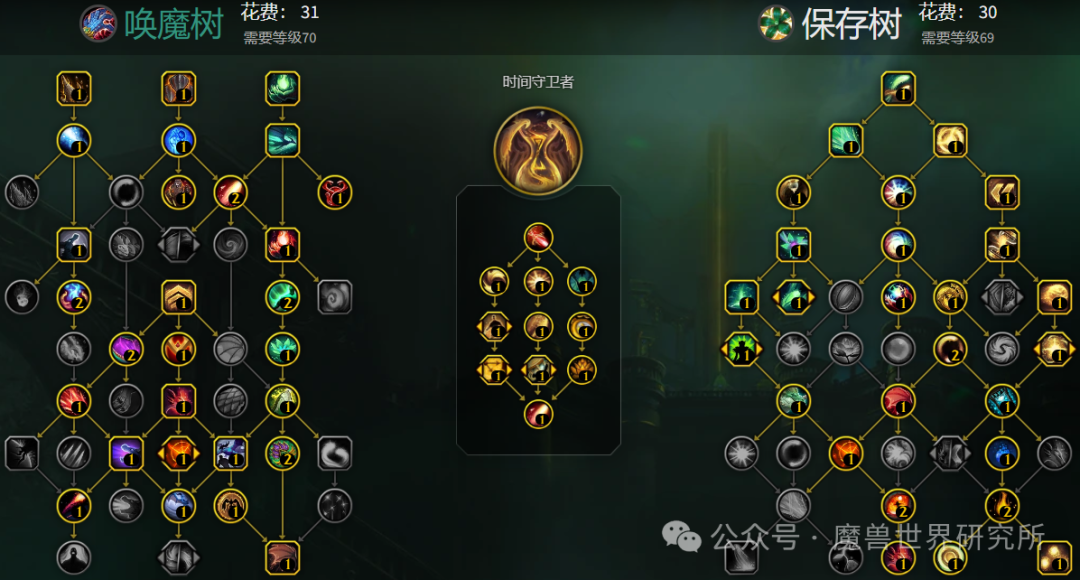The image size is (1080, 580).
Task: Click the Evoker class icon beside 唤魔树
Action: click(98, 23)
